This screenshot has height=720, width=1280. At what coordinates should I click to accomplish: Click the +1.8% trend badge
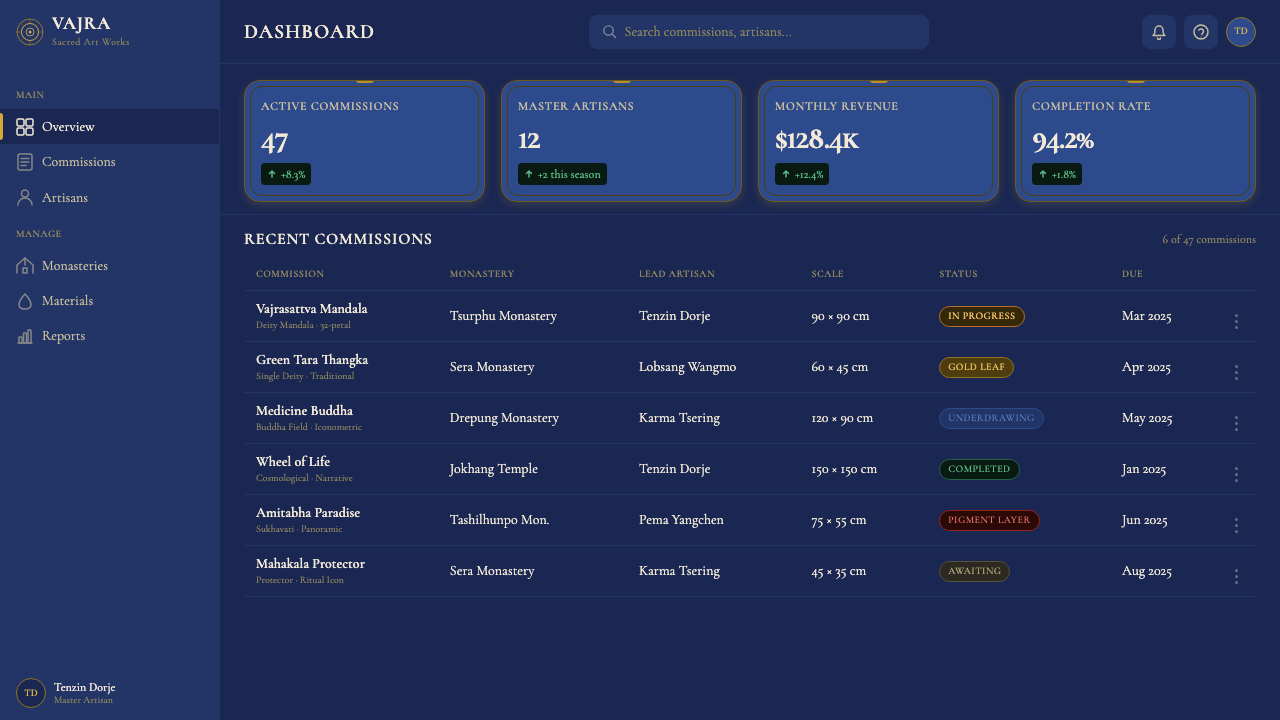(1057, 174)
